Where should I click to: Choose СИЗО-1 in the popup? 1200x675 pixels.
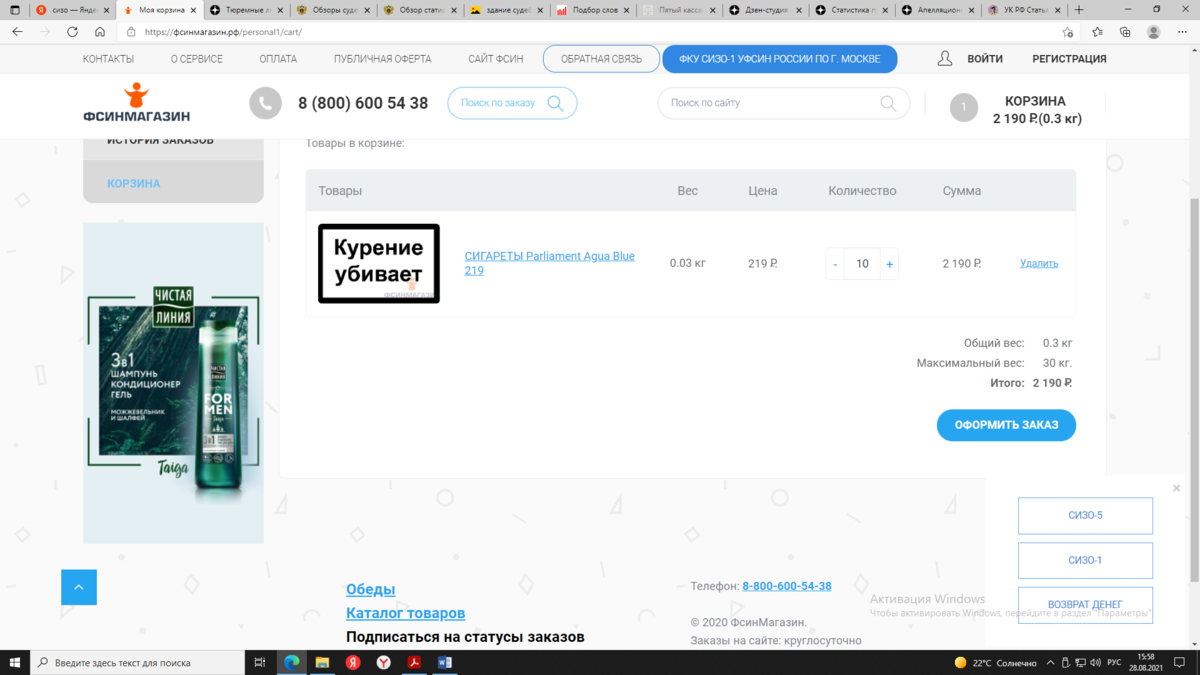(x=1085, y=561)
